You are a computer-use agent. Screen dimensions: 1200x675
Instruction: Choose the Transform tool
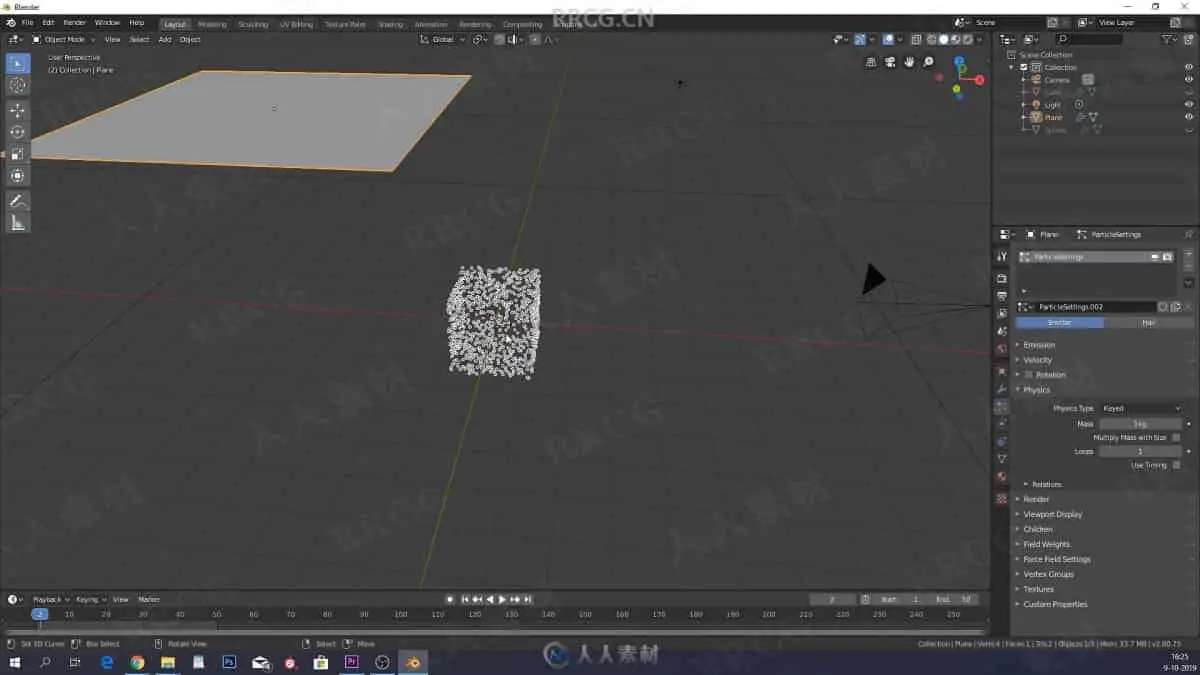(x=17, y=176)
